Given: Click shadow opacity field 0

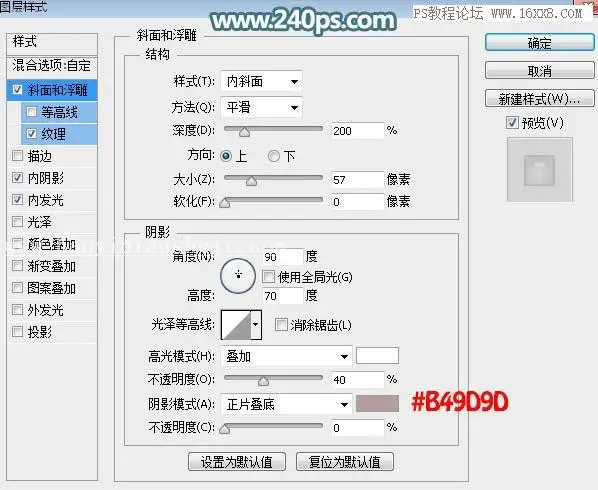Looking at the screenshot, I should click(357, 427).
